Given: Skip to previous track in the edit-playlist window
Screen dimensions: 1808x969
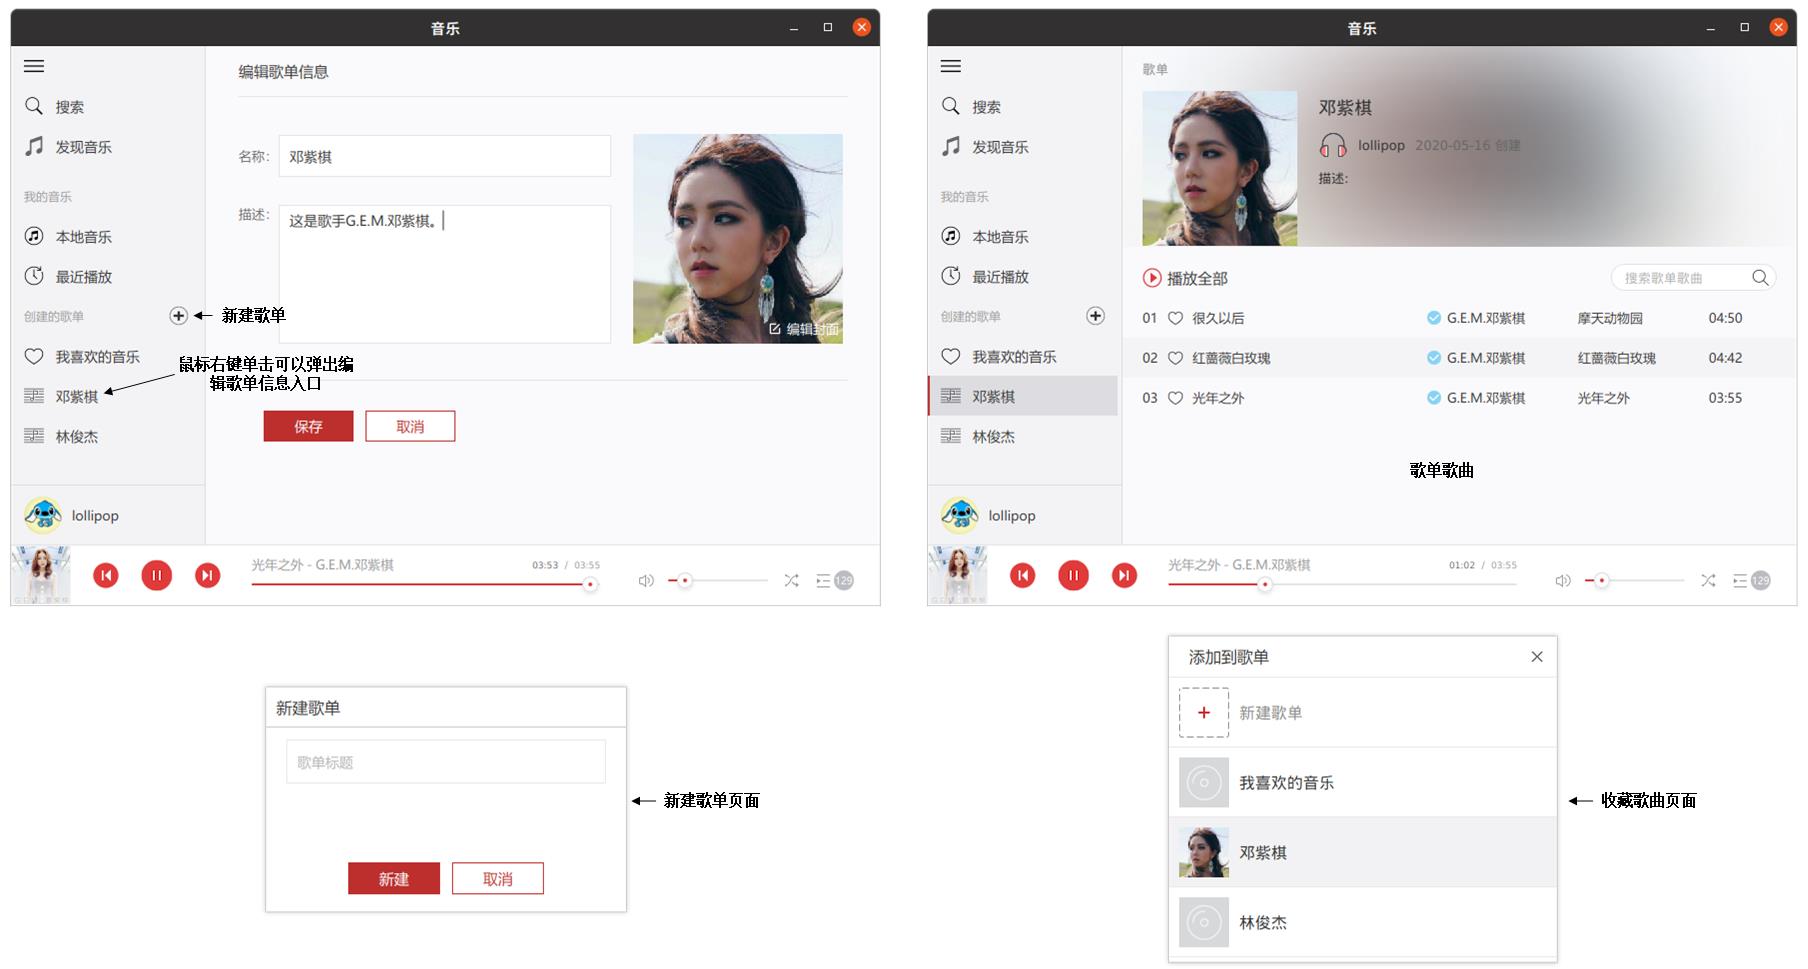Looking at the screenshot, I should tap(106, 575).
